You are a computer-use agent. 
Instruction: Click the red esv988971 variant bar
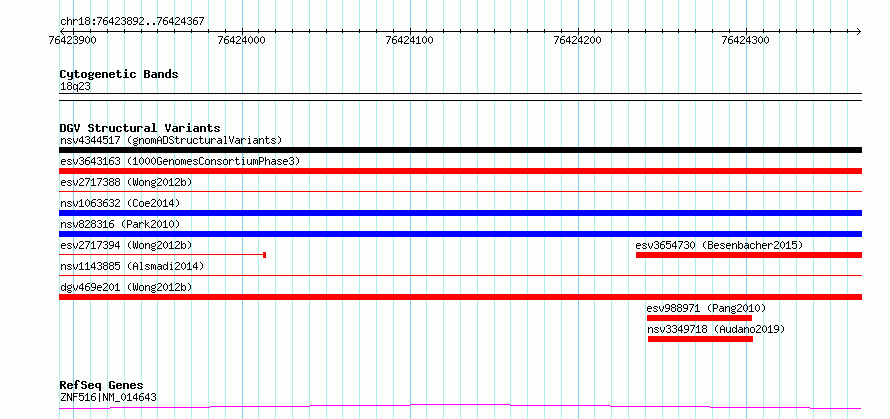coord(699,318)
